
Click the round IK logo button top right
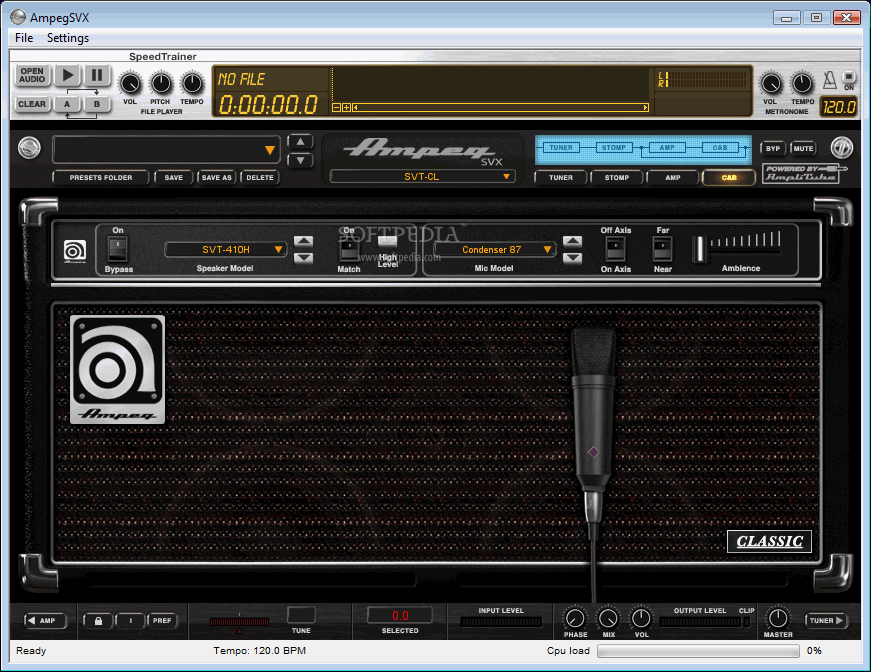[842, 148]
